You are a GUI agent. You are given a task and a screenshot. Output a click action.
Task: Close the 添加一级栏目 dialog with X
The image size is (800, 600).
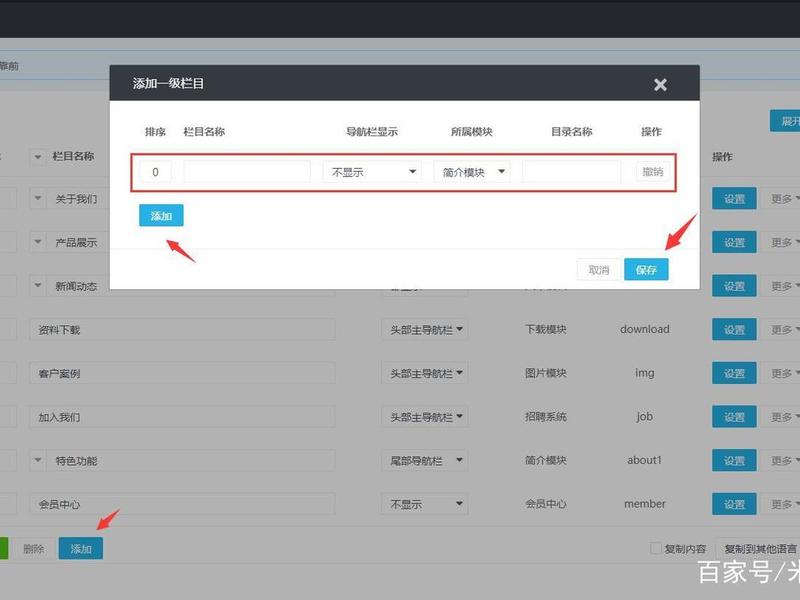pos(660,84)
